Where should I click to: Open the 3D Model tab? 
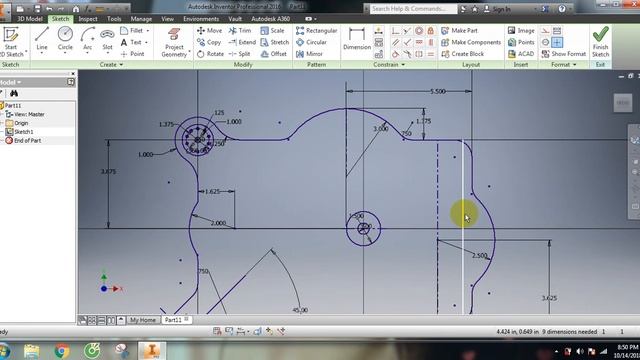coord(29,19)
